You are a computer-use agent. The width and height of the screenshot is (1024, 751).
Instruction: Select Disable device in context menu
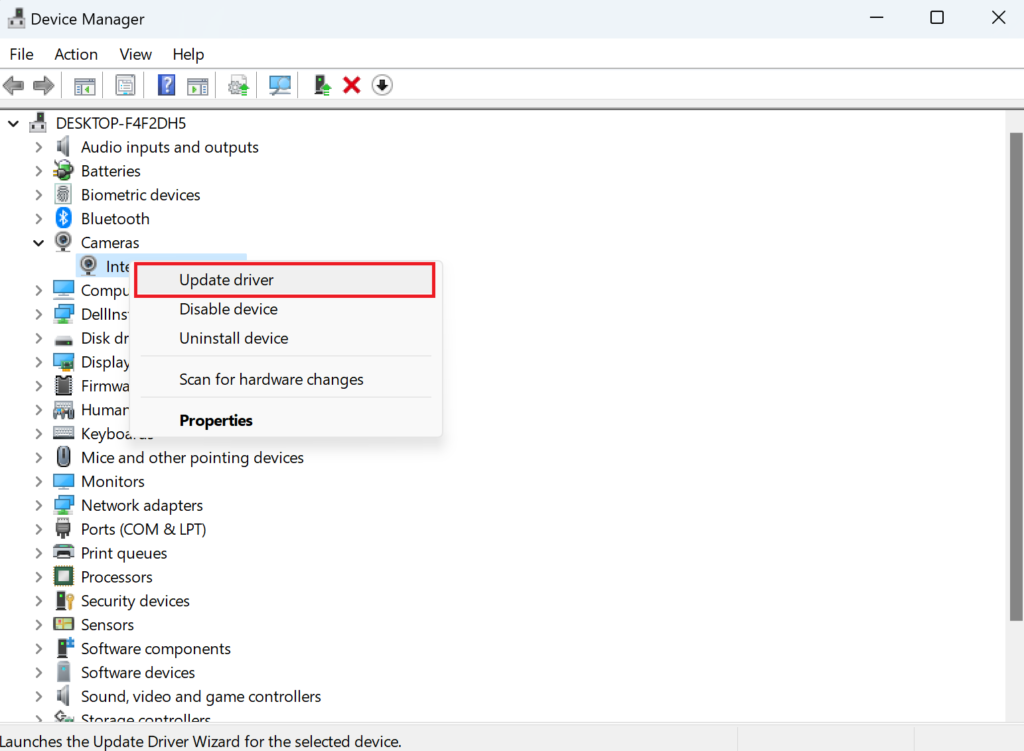(x=228, y=309)
